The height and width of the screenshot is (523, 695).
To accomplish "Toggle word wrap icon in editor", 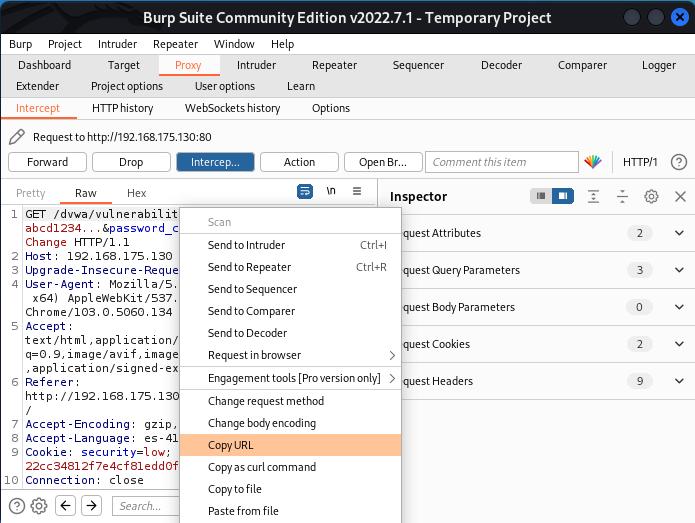I will coord(305,191).
